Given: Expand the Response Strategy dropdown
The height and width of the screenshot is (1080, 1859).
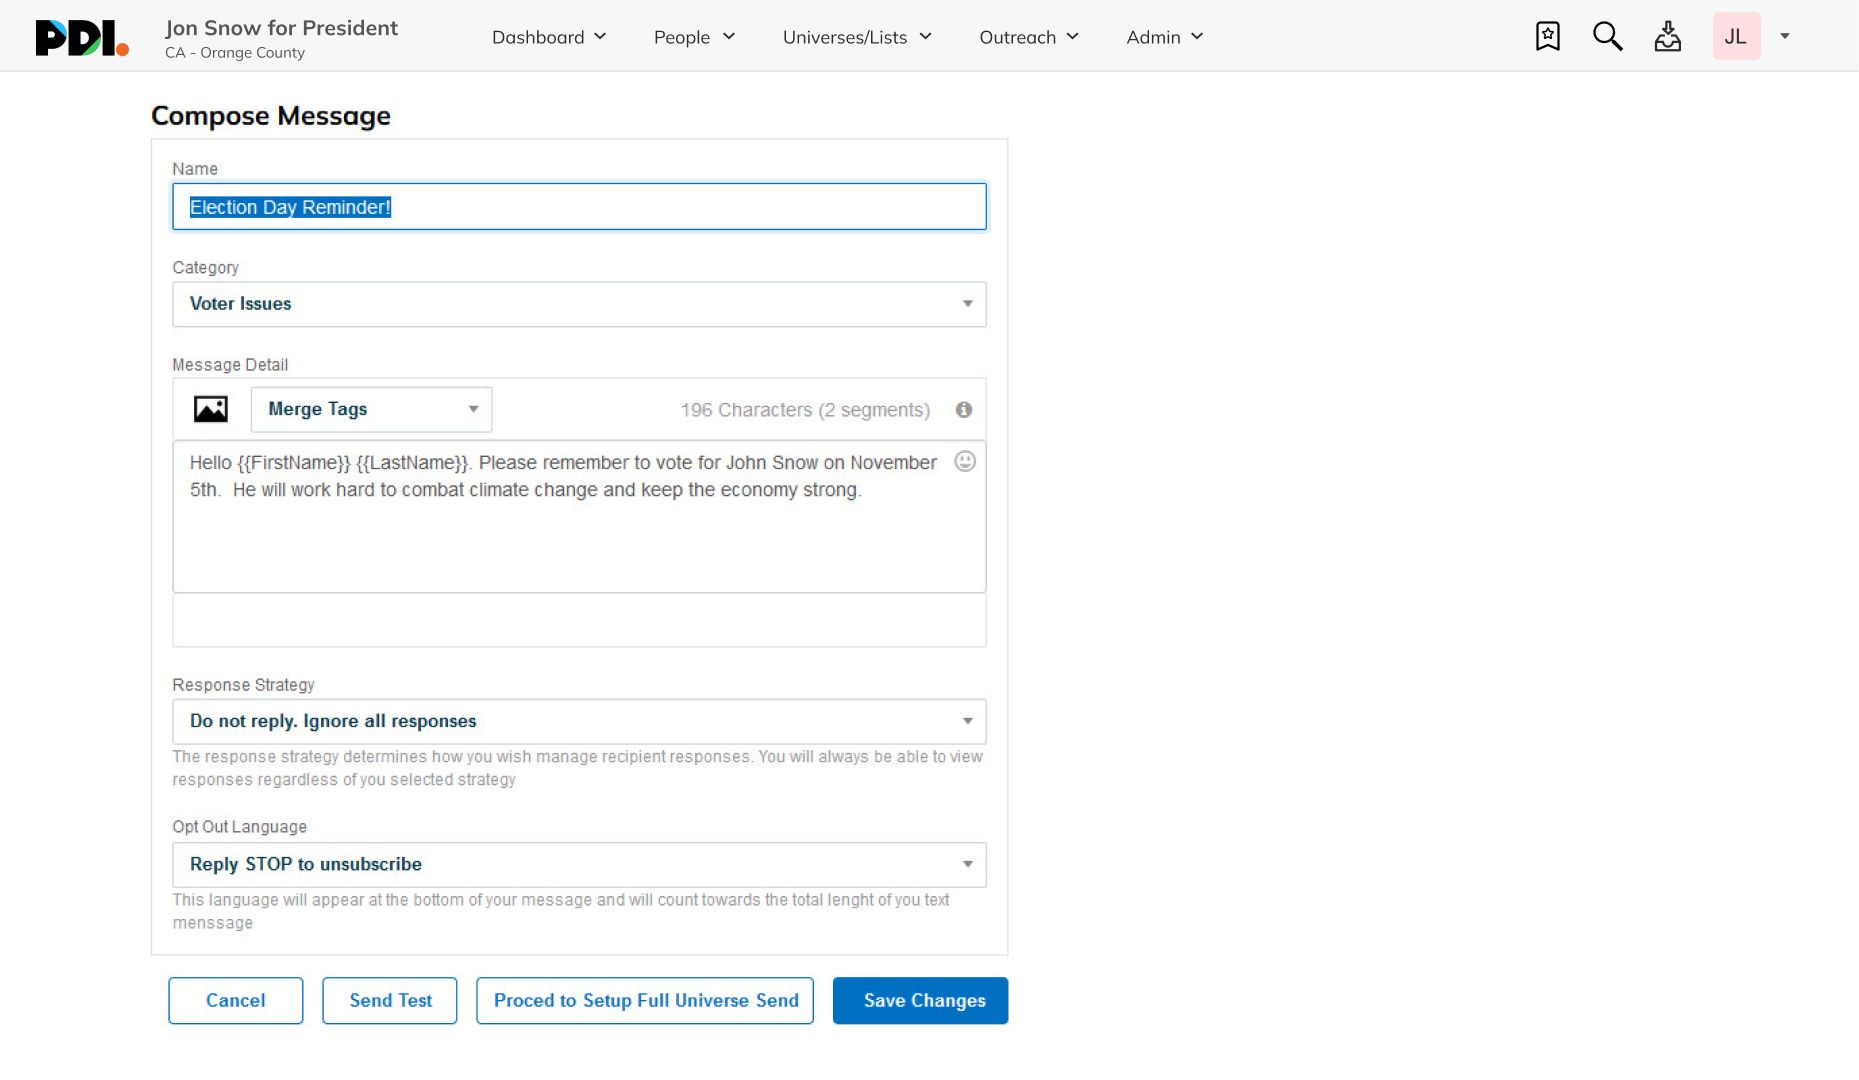Looking at the screenshot, I should (x=579, y=722).
